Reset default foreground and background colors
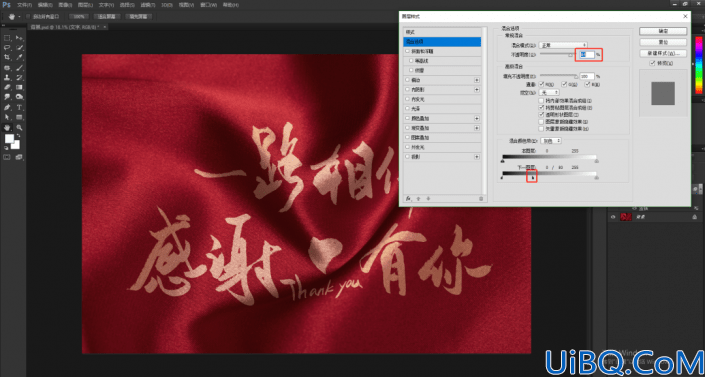705x377 pixels. (x=6, y=147)
